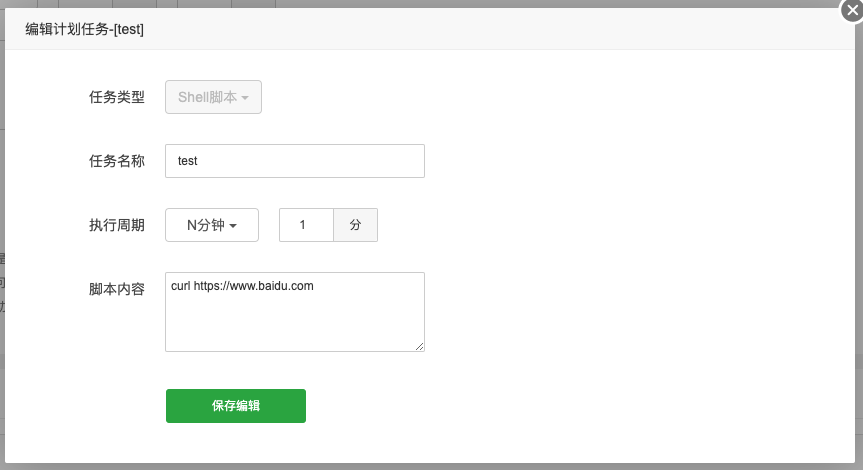Expand the N分钟 execution cycle dropdown

[x=212, y=225]
